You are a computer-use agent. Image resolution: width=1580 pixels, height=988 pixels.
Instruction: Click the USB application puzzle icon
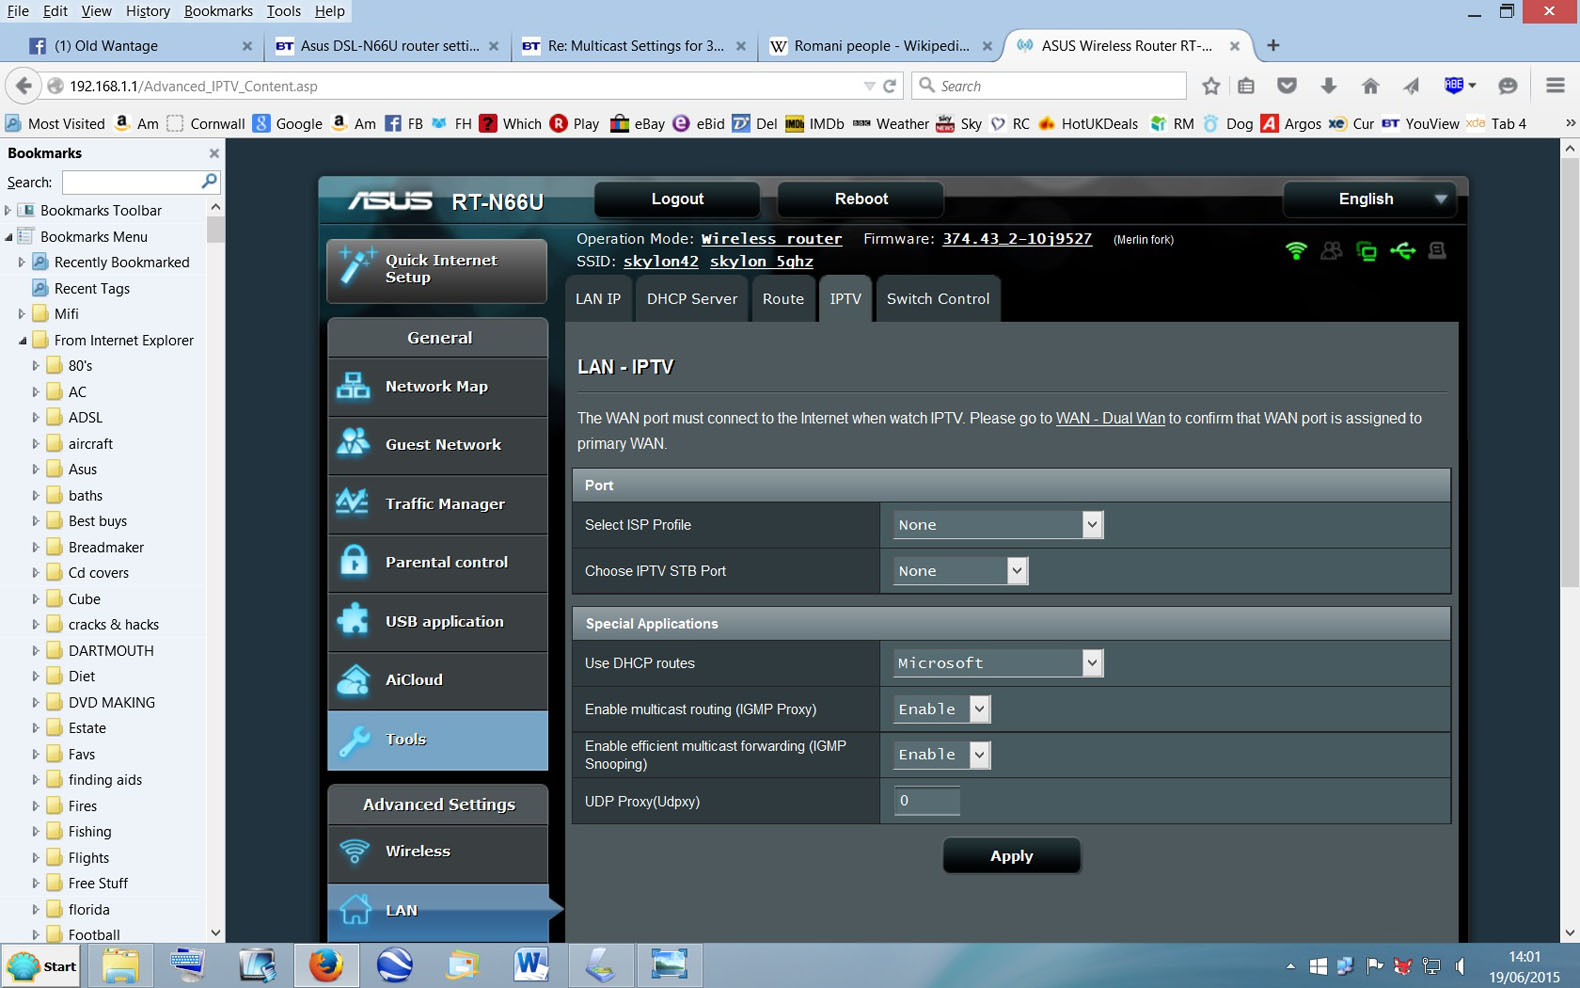pyautogui.click(x=353, y=621)
